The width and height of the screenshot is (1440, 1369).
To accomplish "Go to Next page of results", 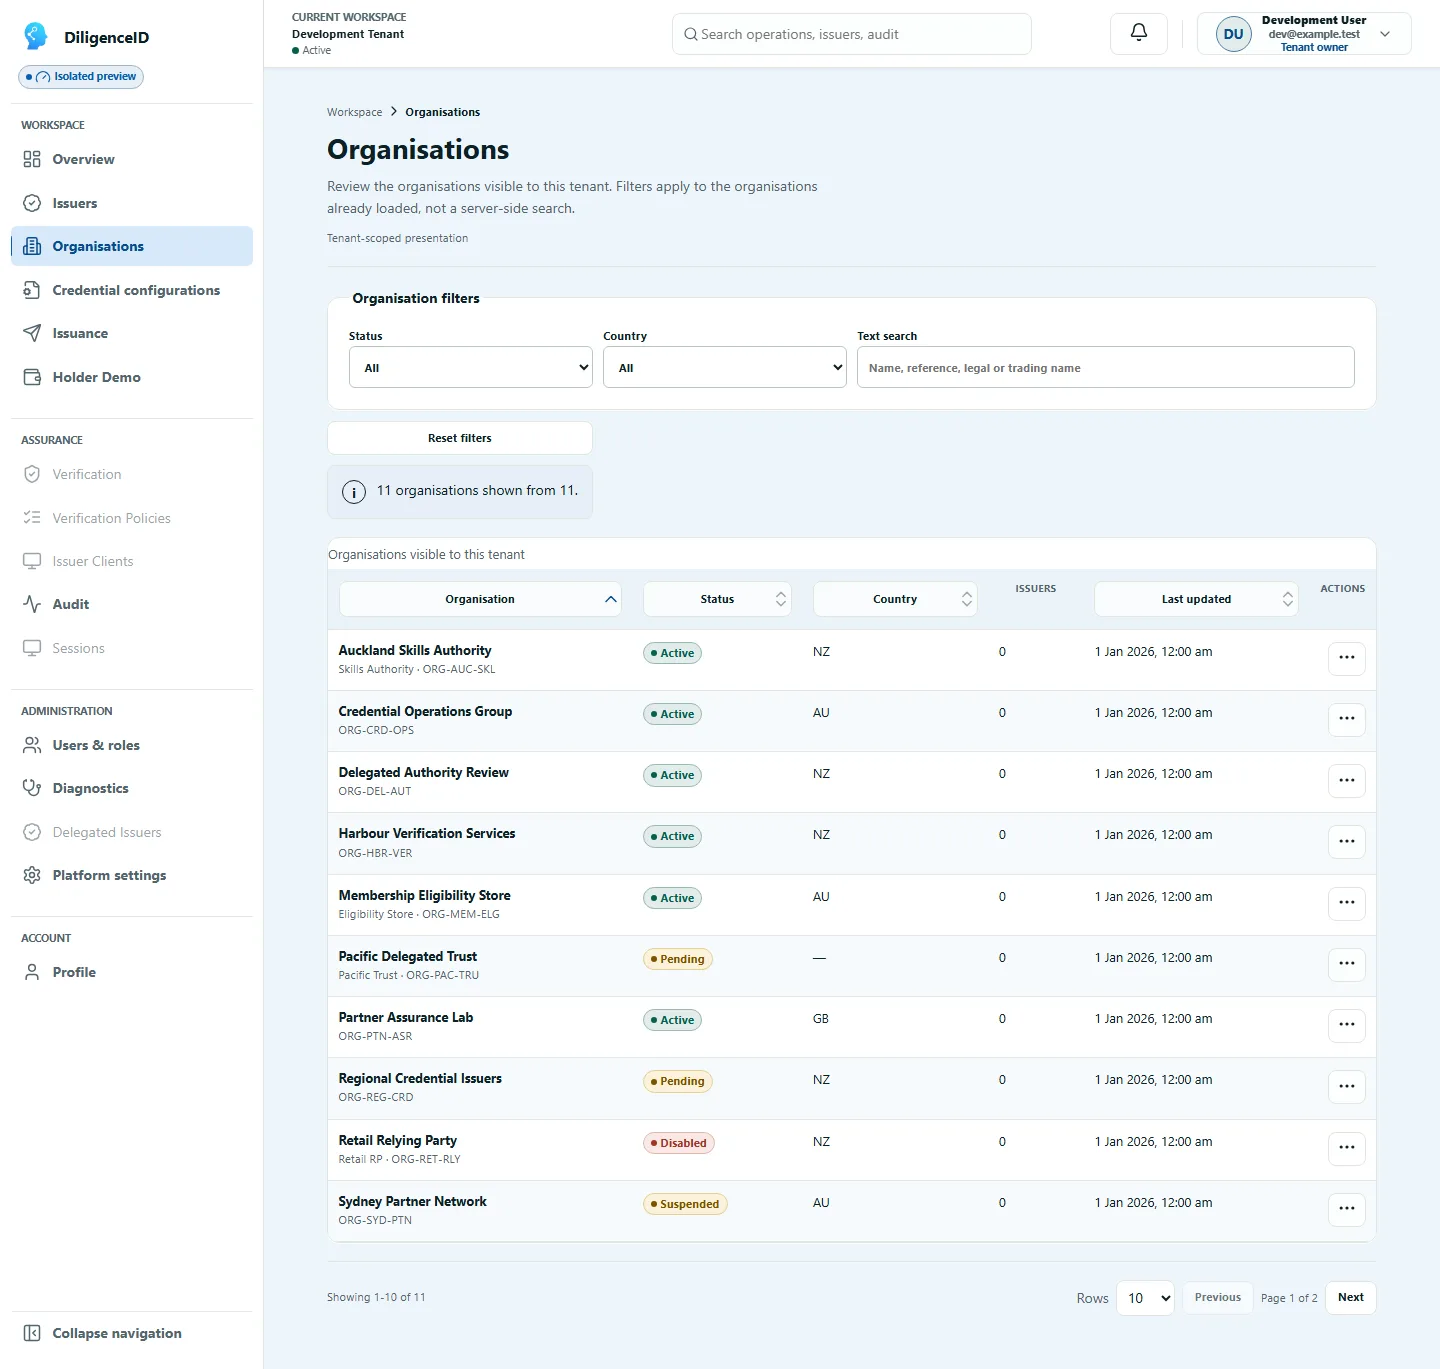I will pyautogui.click(x=1351, y=1298).
